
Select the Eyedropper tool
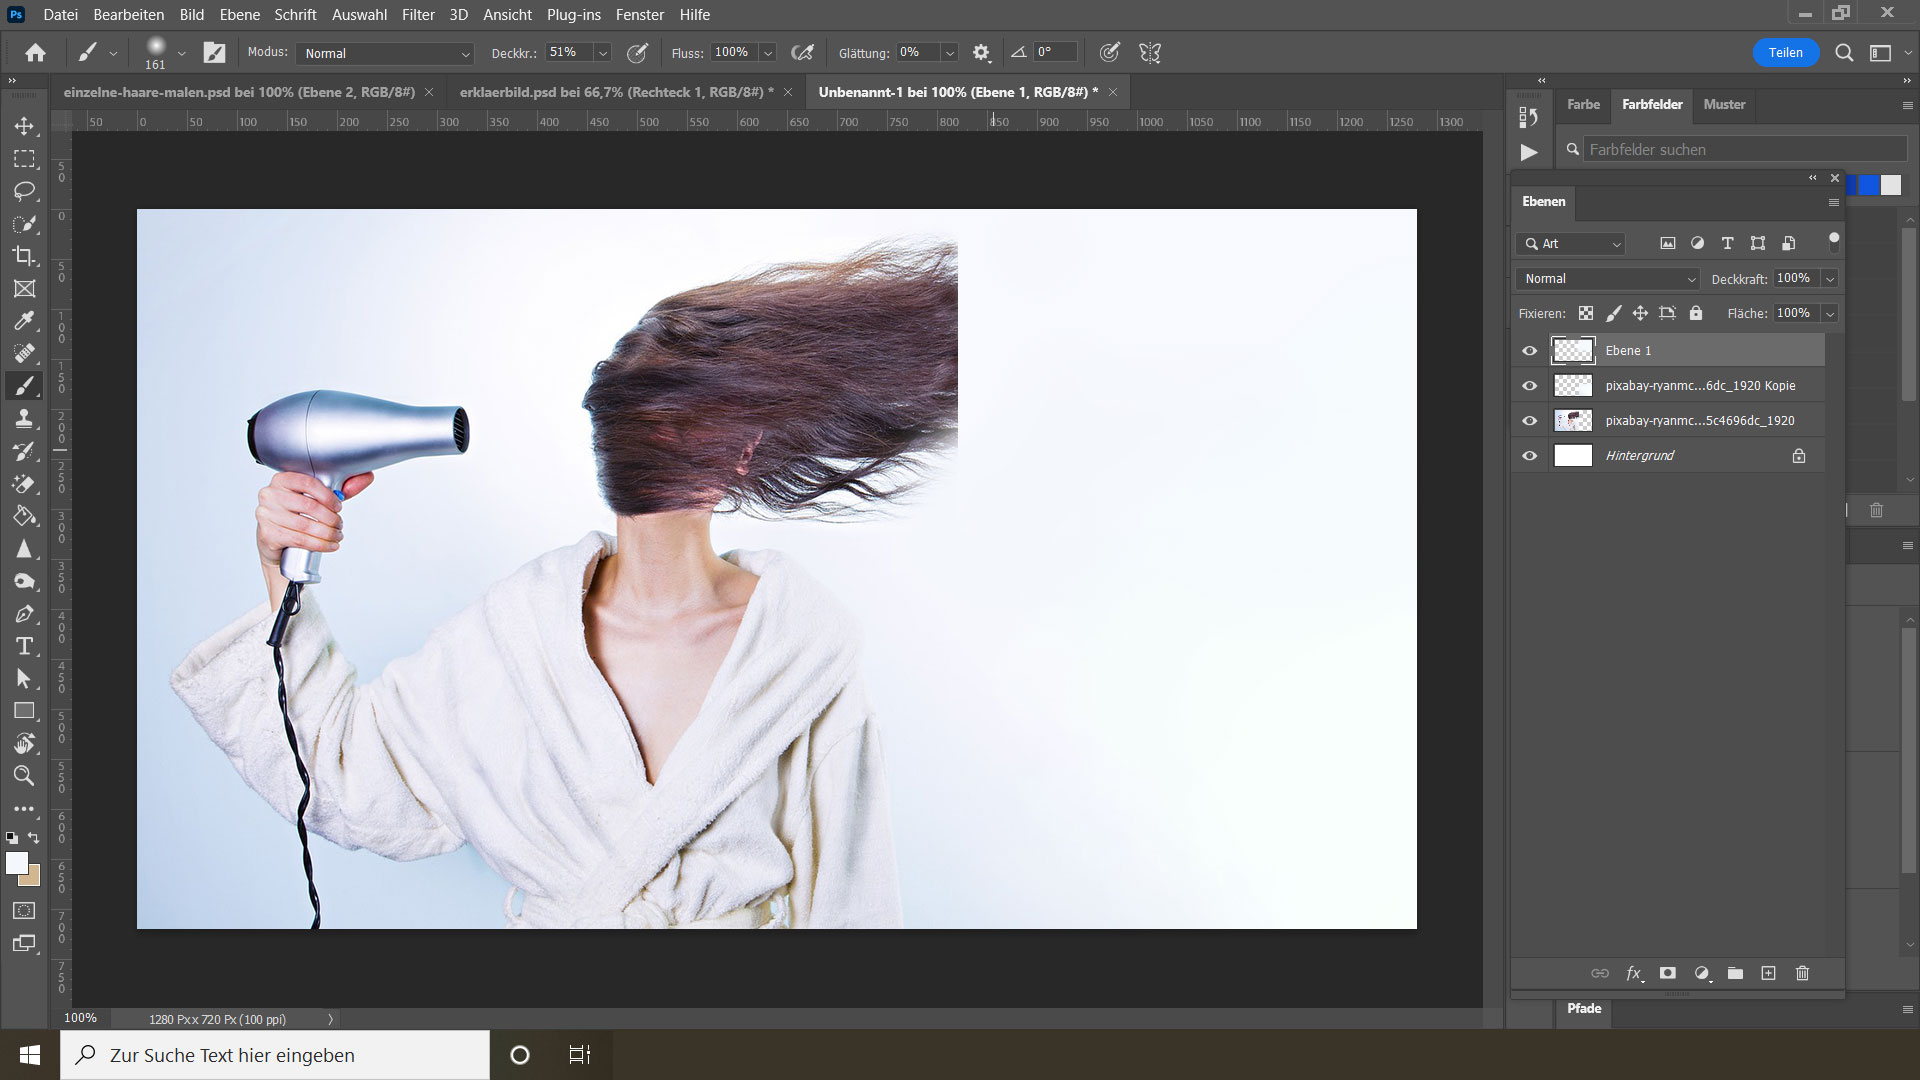24,321
